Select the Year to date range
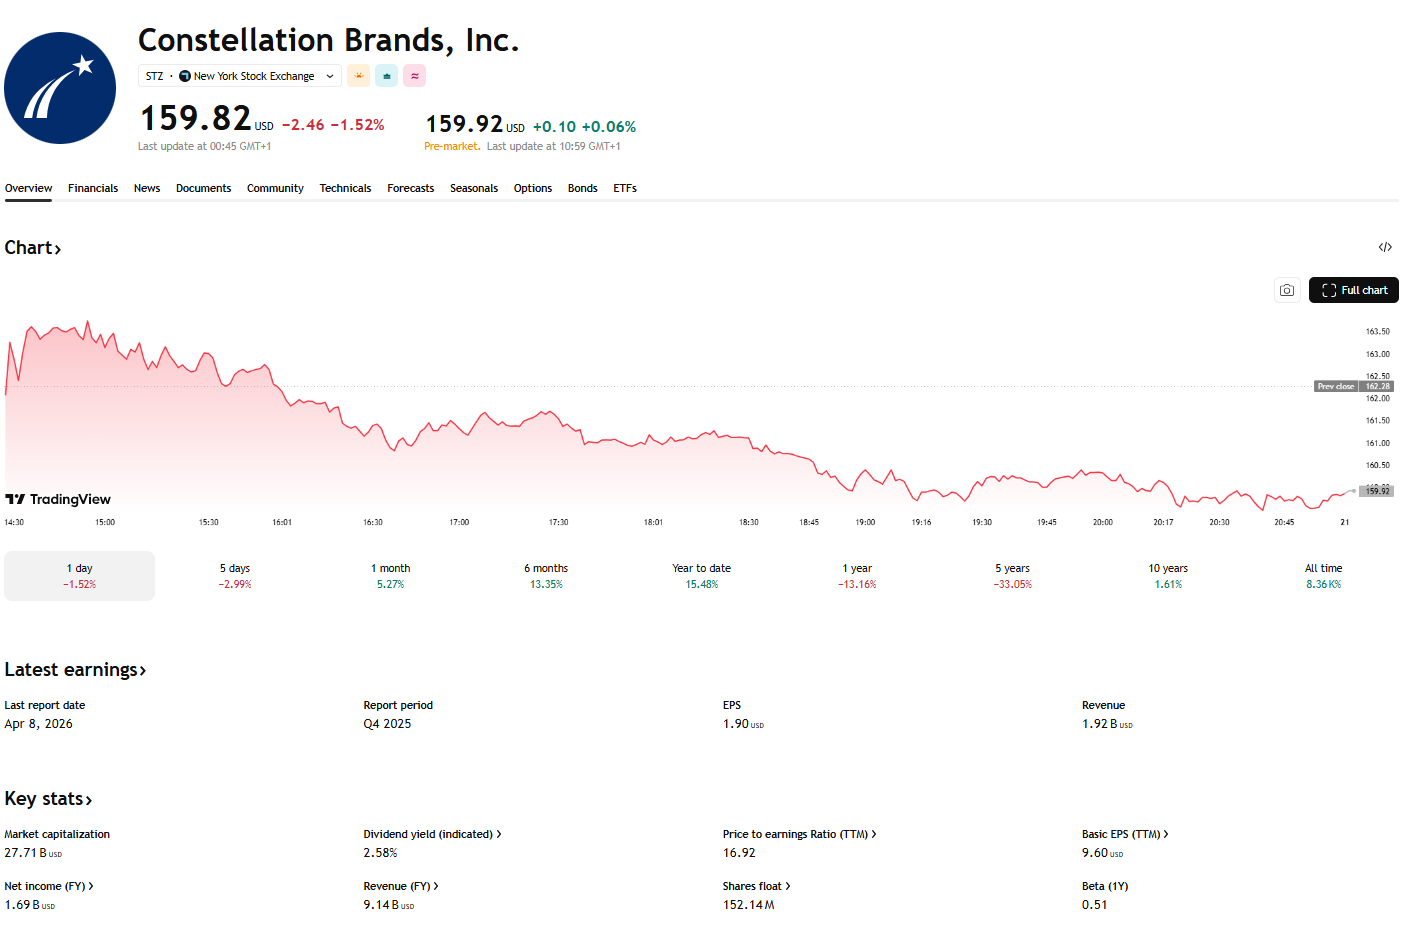 click(702, 576)
